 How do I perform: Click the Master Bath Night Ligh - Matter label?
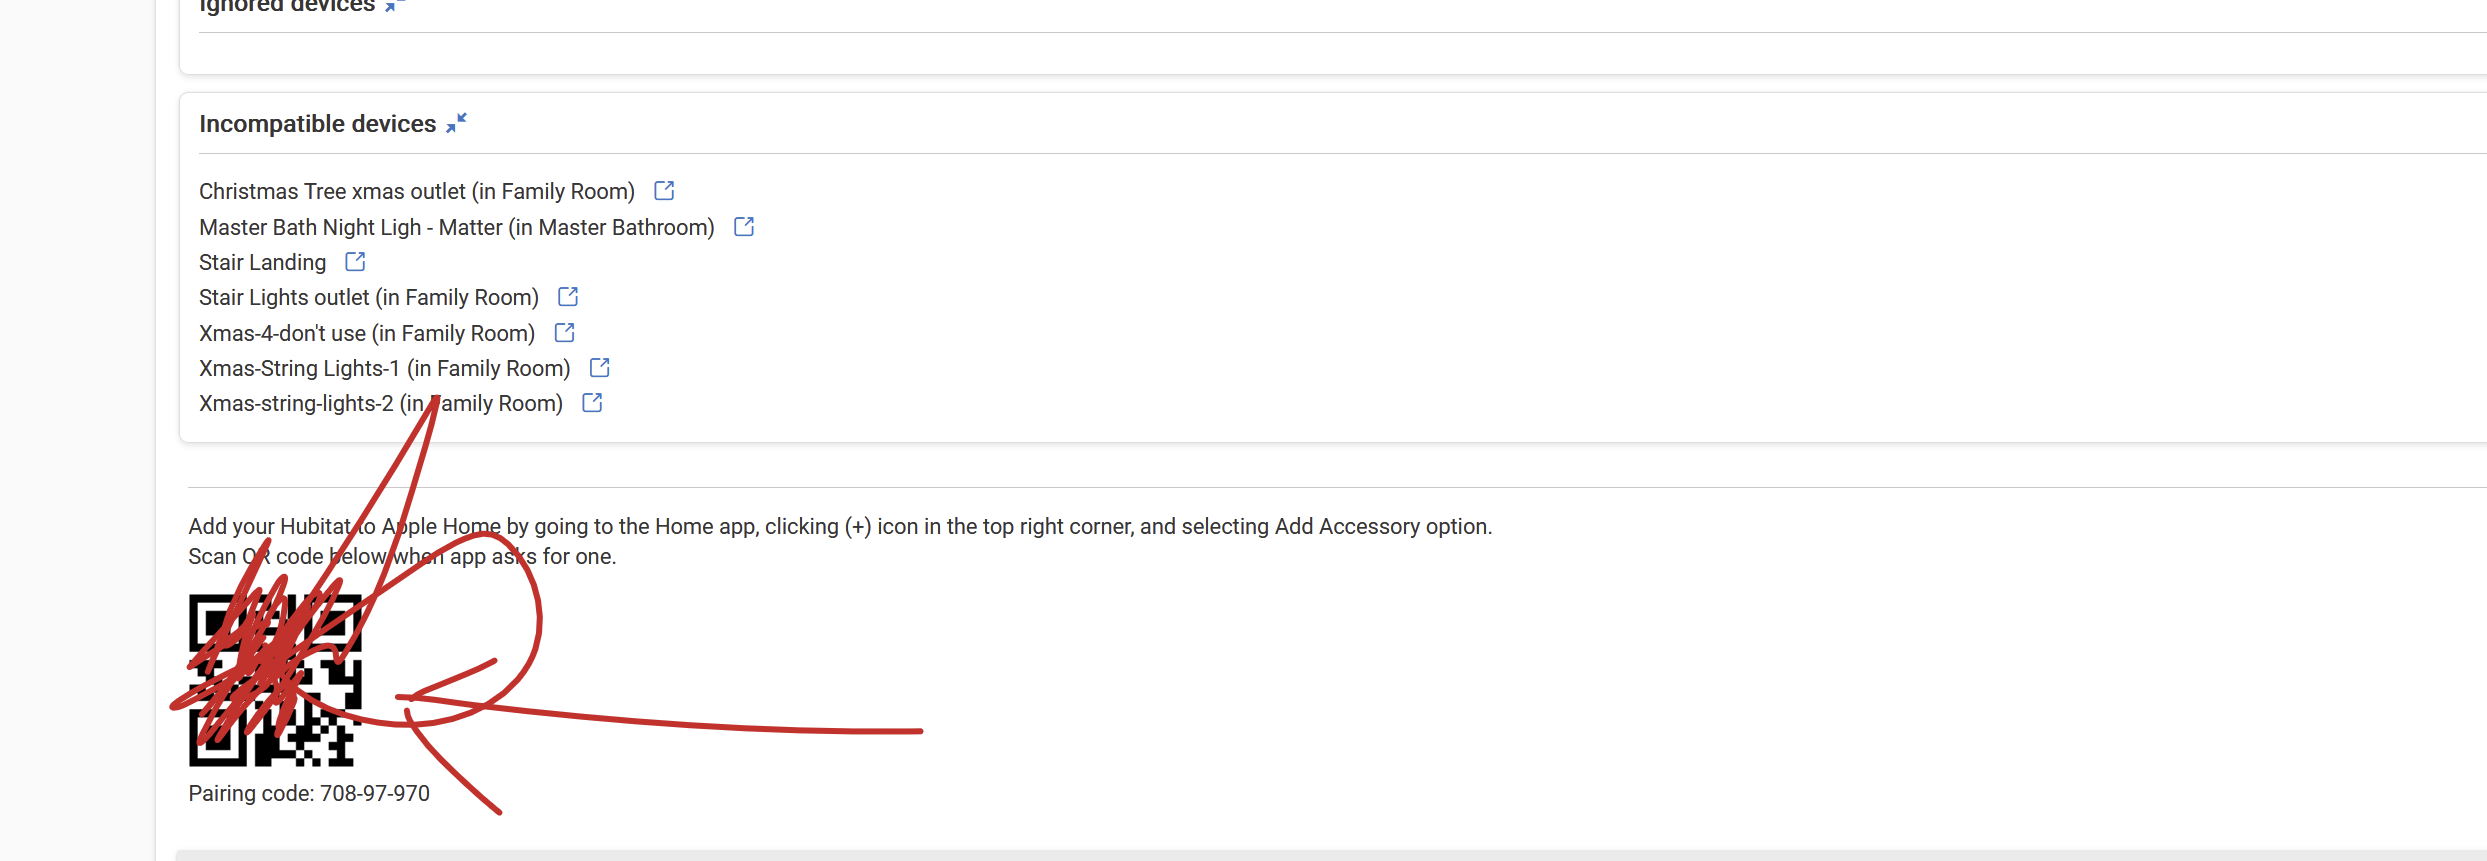click(456, 227)
